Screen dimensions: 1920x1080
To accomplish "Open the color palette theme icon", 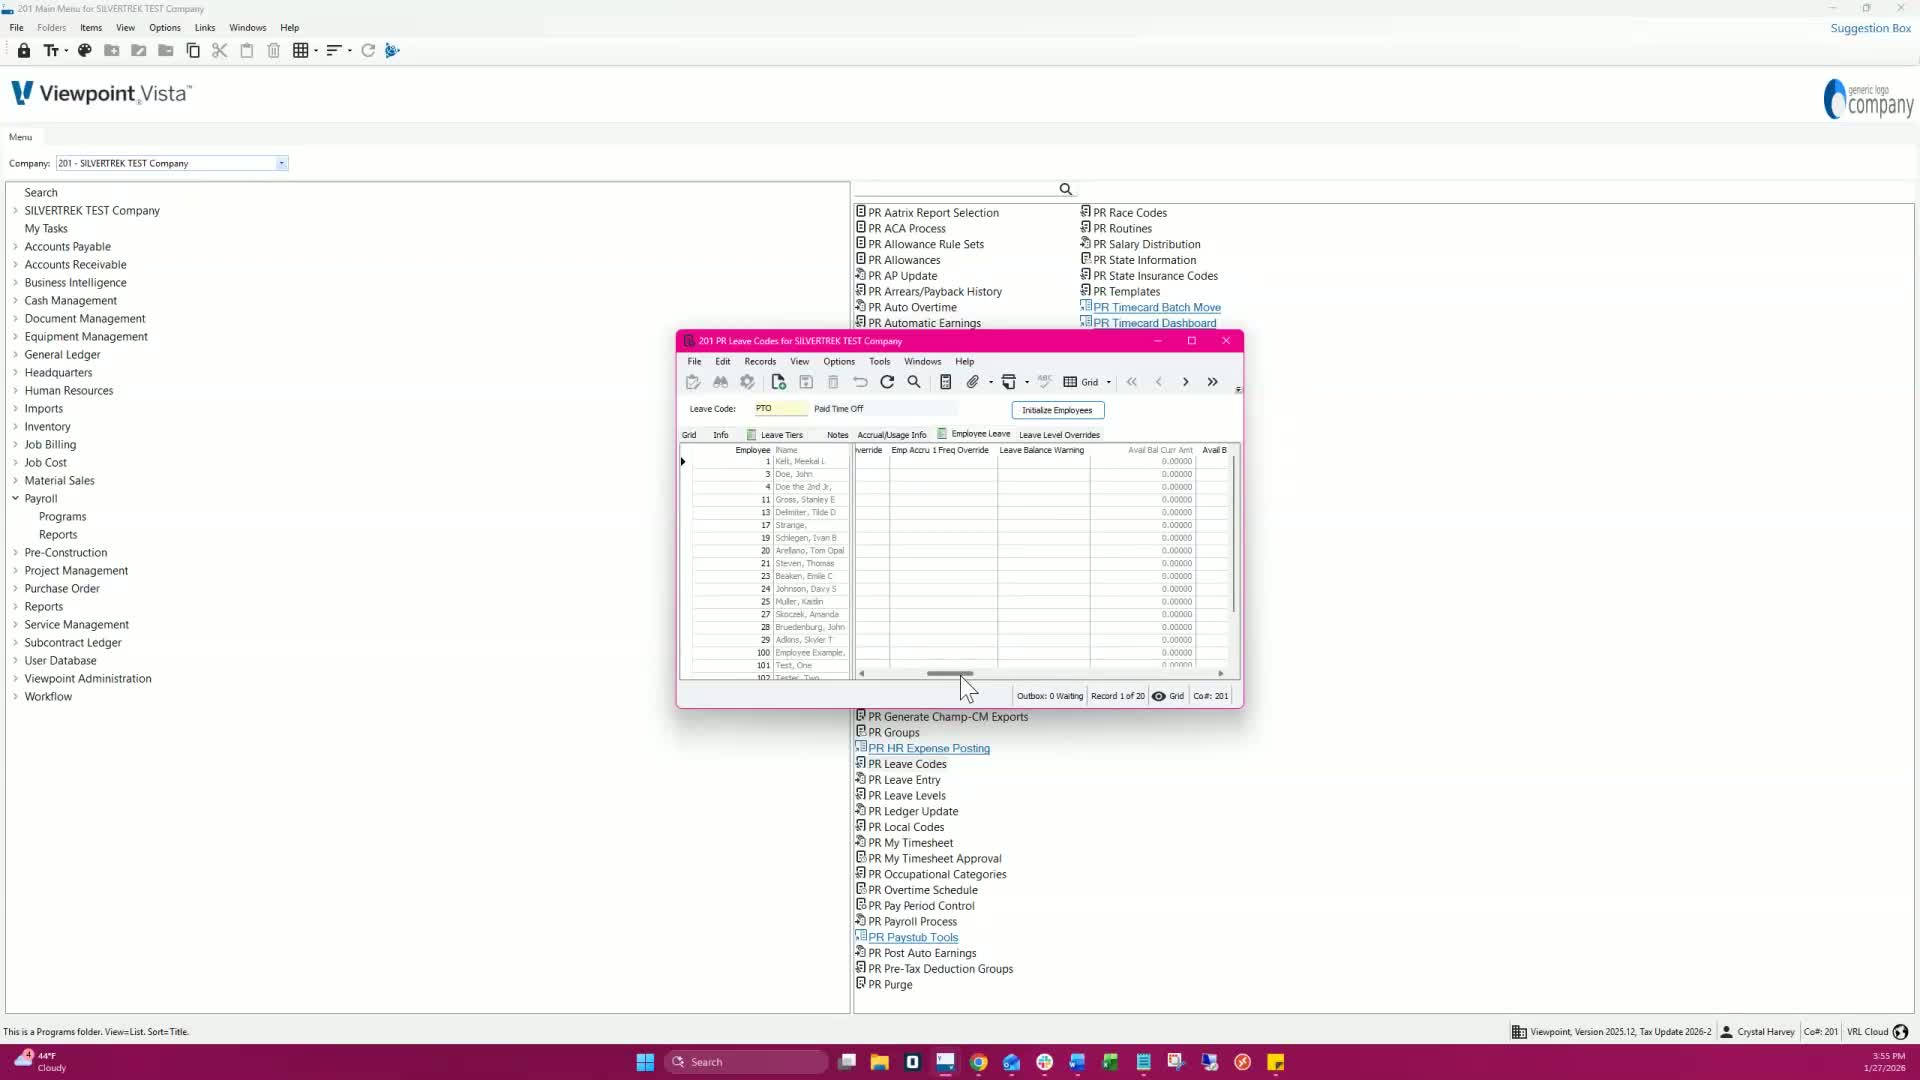I will (85, 50).
